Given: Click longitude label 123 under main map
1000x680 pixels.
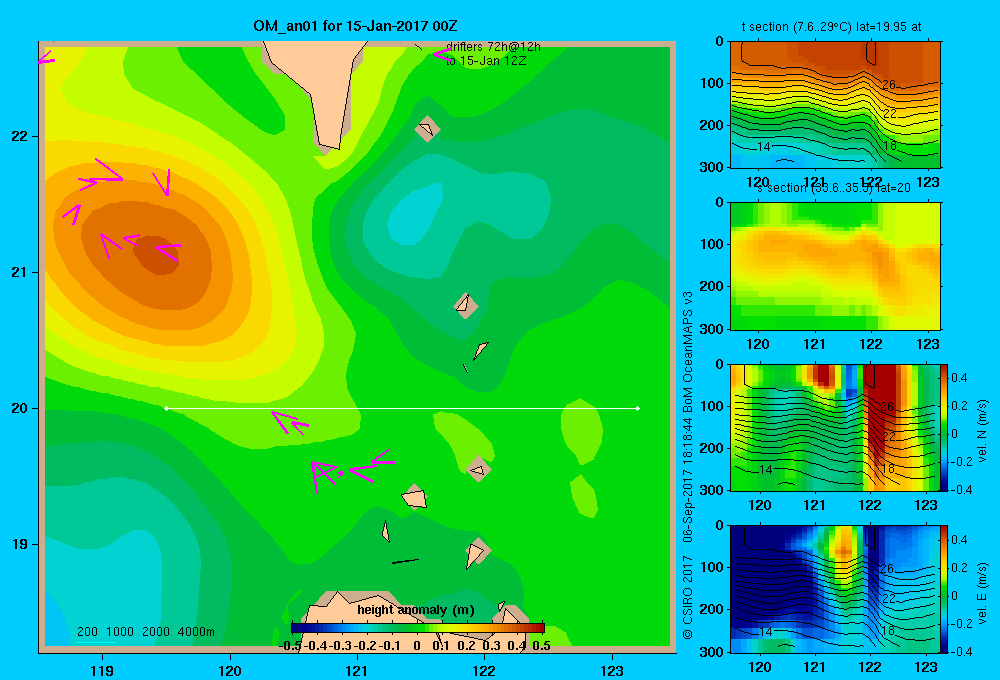Looking at the screenshot, I should tap(612, 670).
